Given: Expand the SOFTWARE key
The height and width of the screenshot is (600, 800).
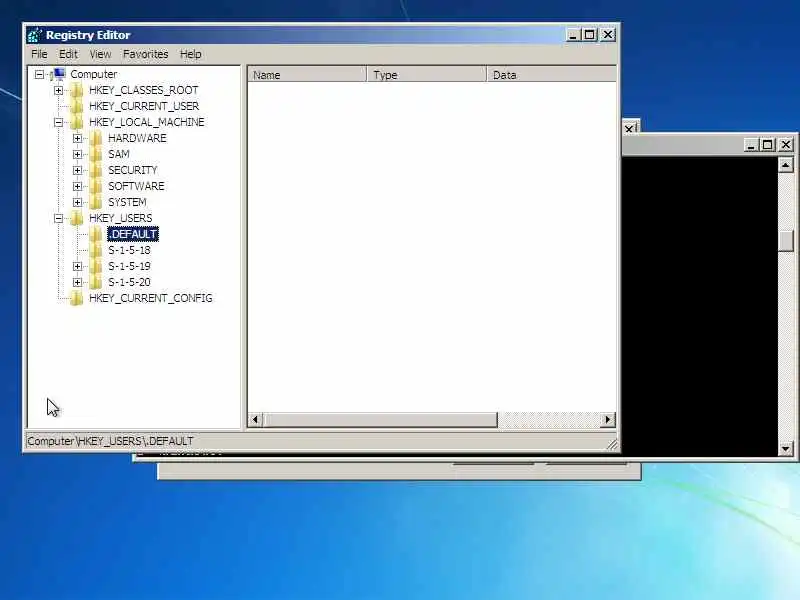Looking at the screenshot, I should pos(77,186).
